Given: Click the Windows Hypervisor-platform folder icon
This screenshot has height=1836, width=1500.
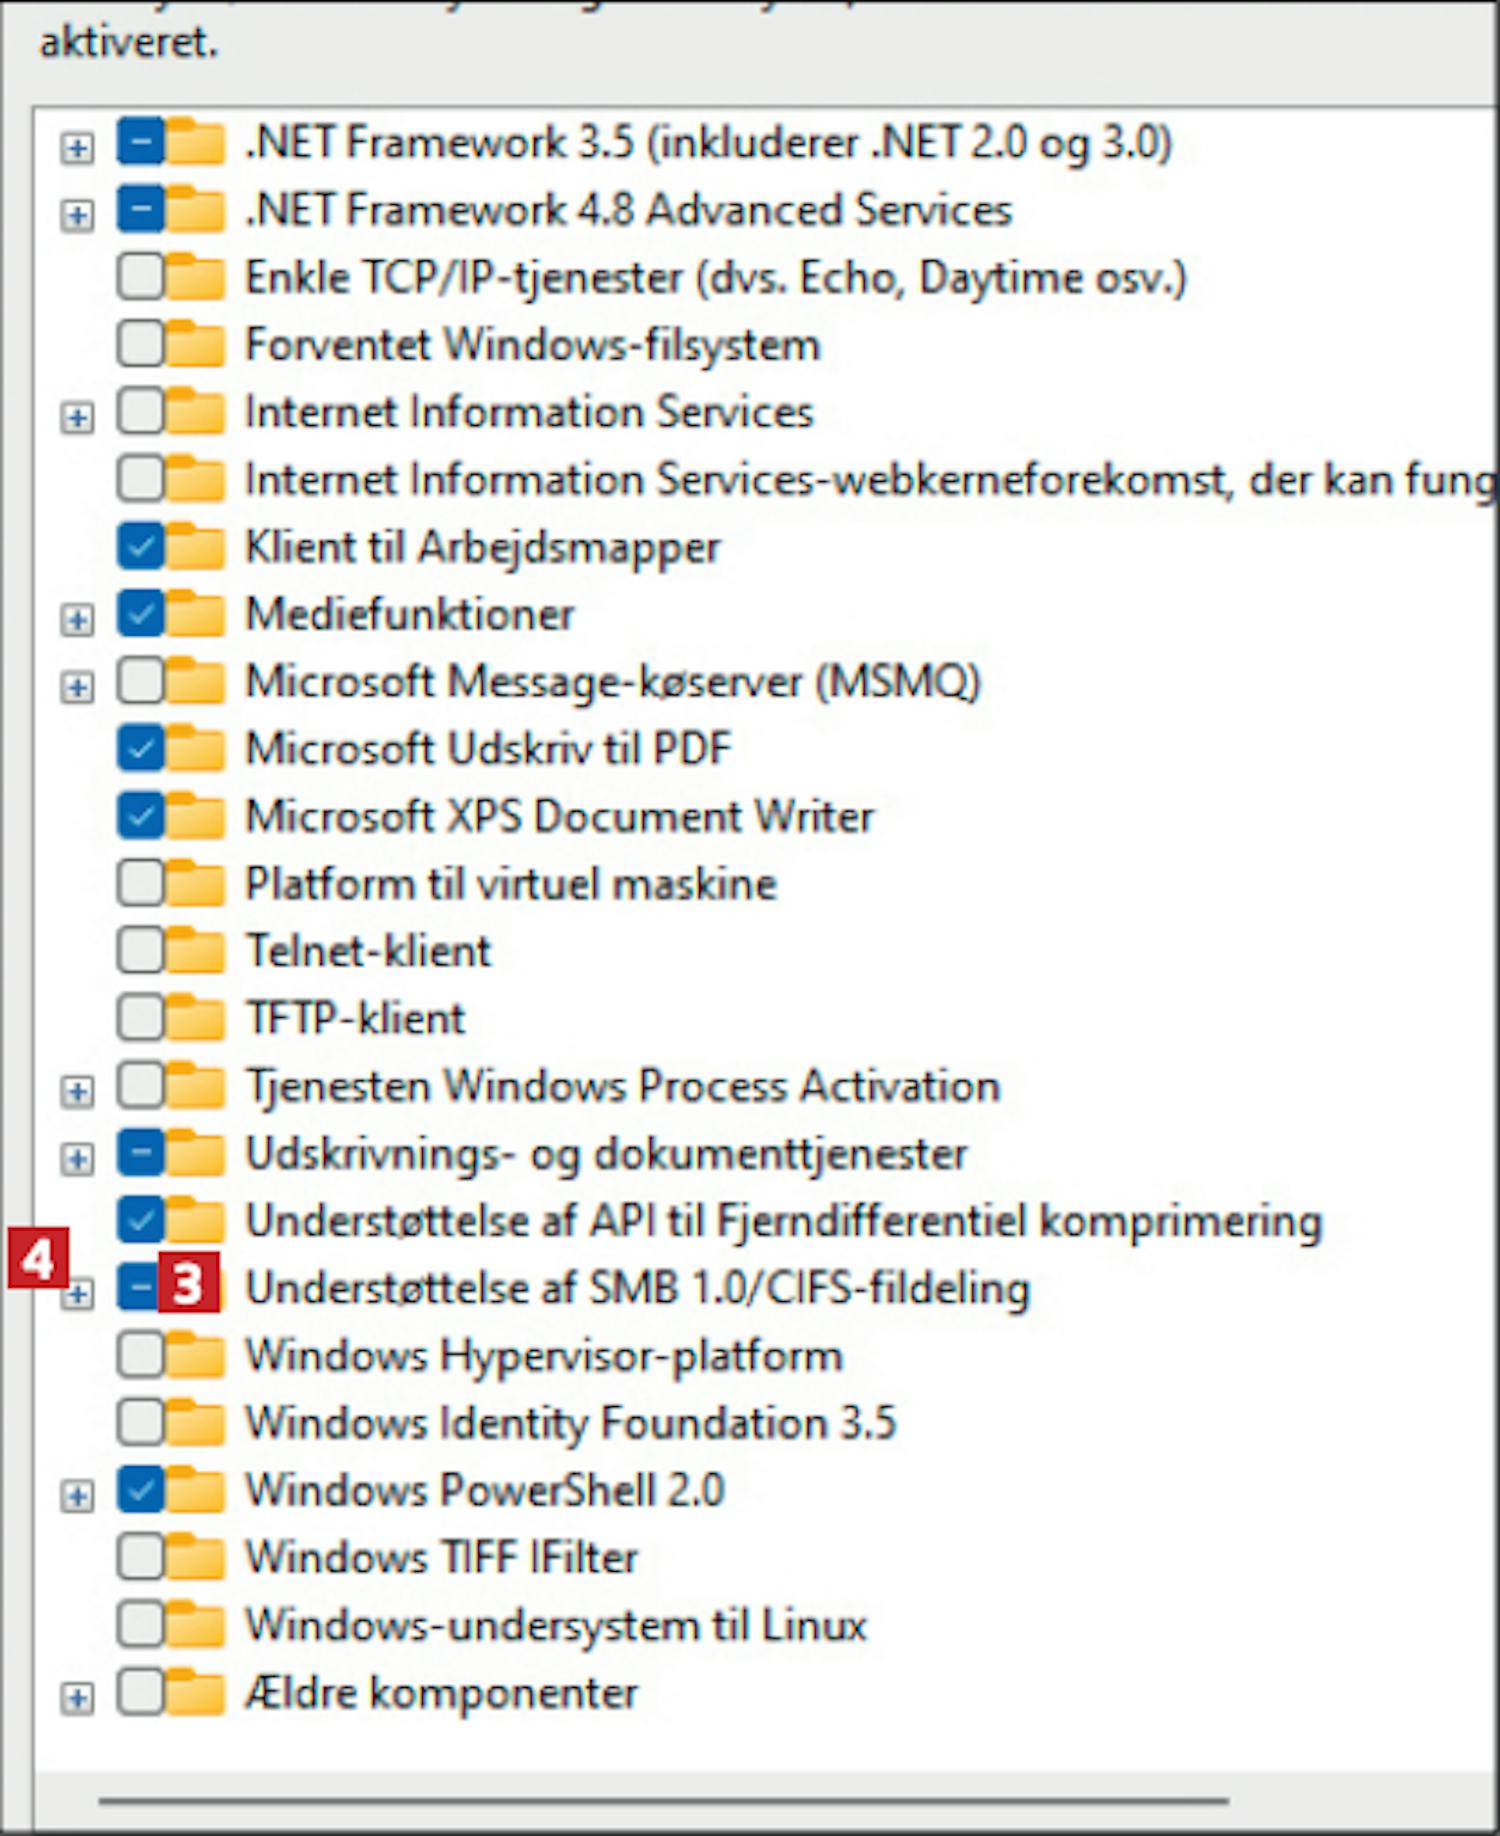Looking at the screenshot, I should (x=196, y=1355).
